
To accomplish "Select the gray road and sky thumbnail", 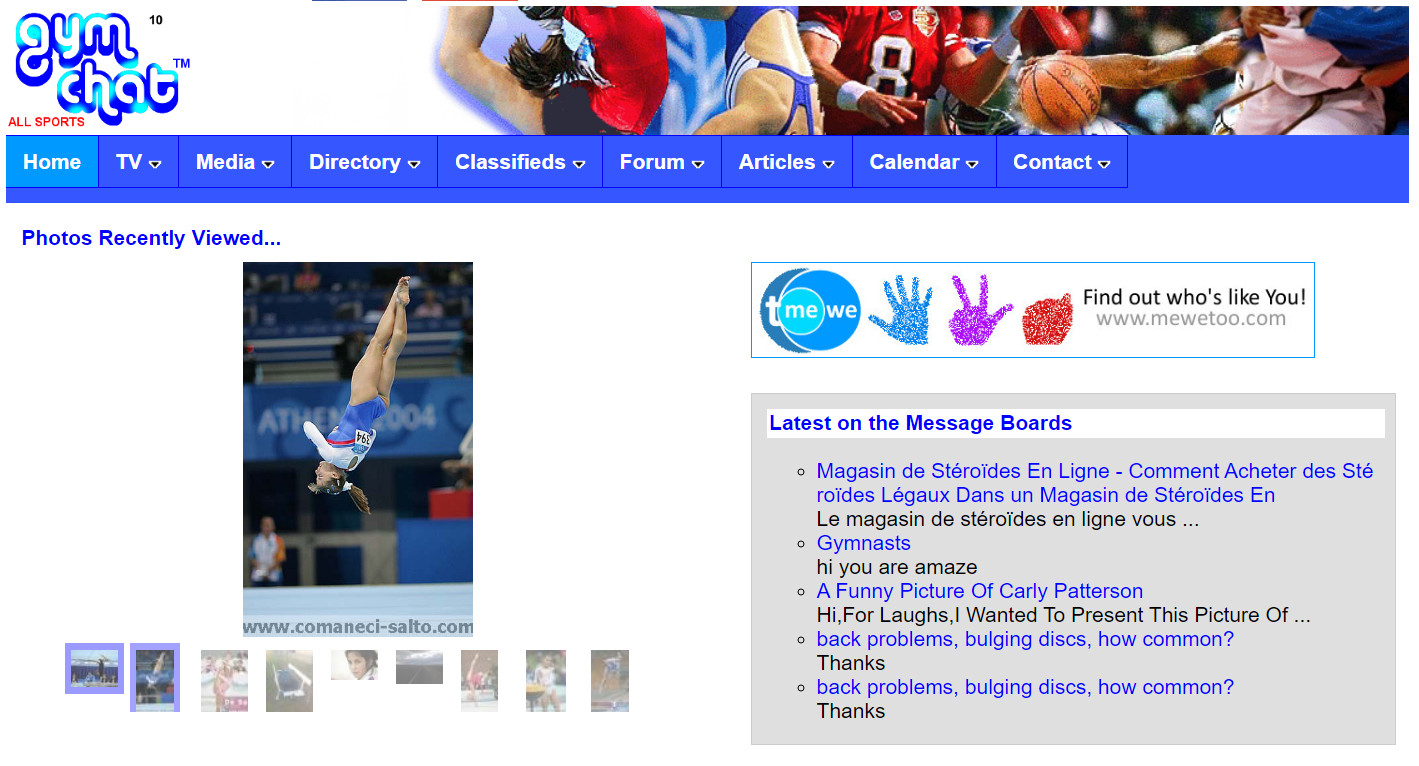I will pos(419,667).
